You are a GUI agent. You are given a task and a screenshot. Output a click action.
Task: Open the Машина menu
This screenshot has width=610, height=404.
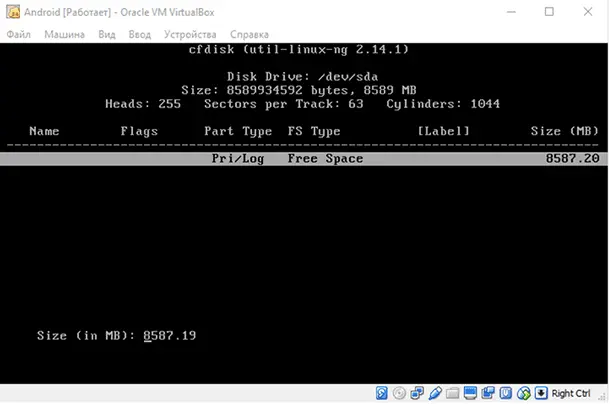pyautogui.click(x=65, y=35)
